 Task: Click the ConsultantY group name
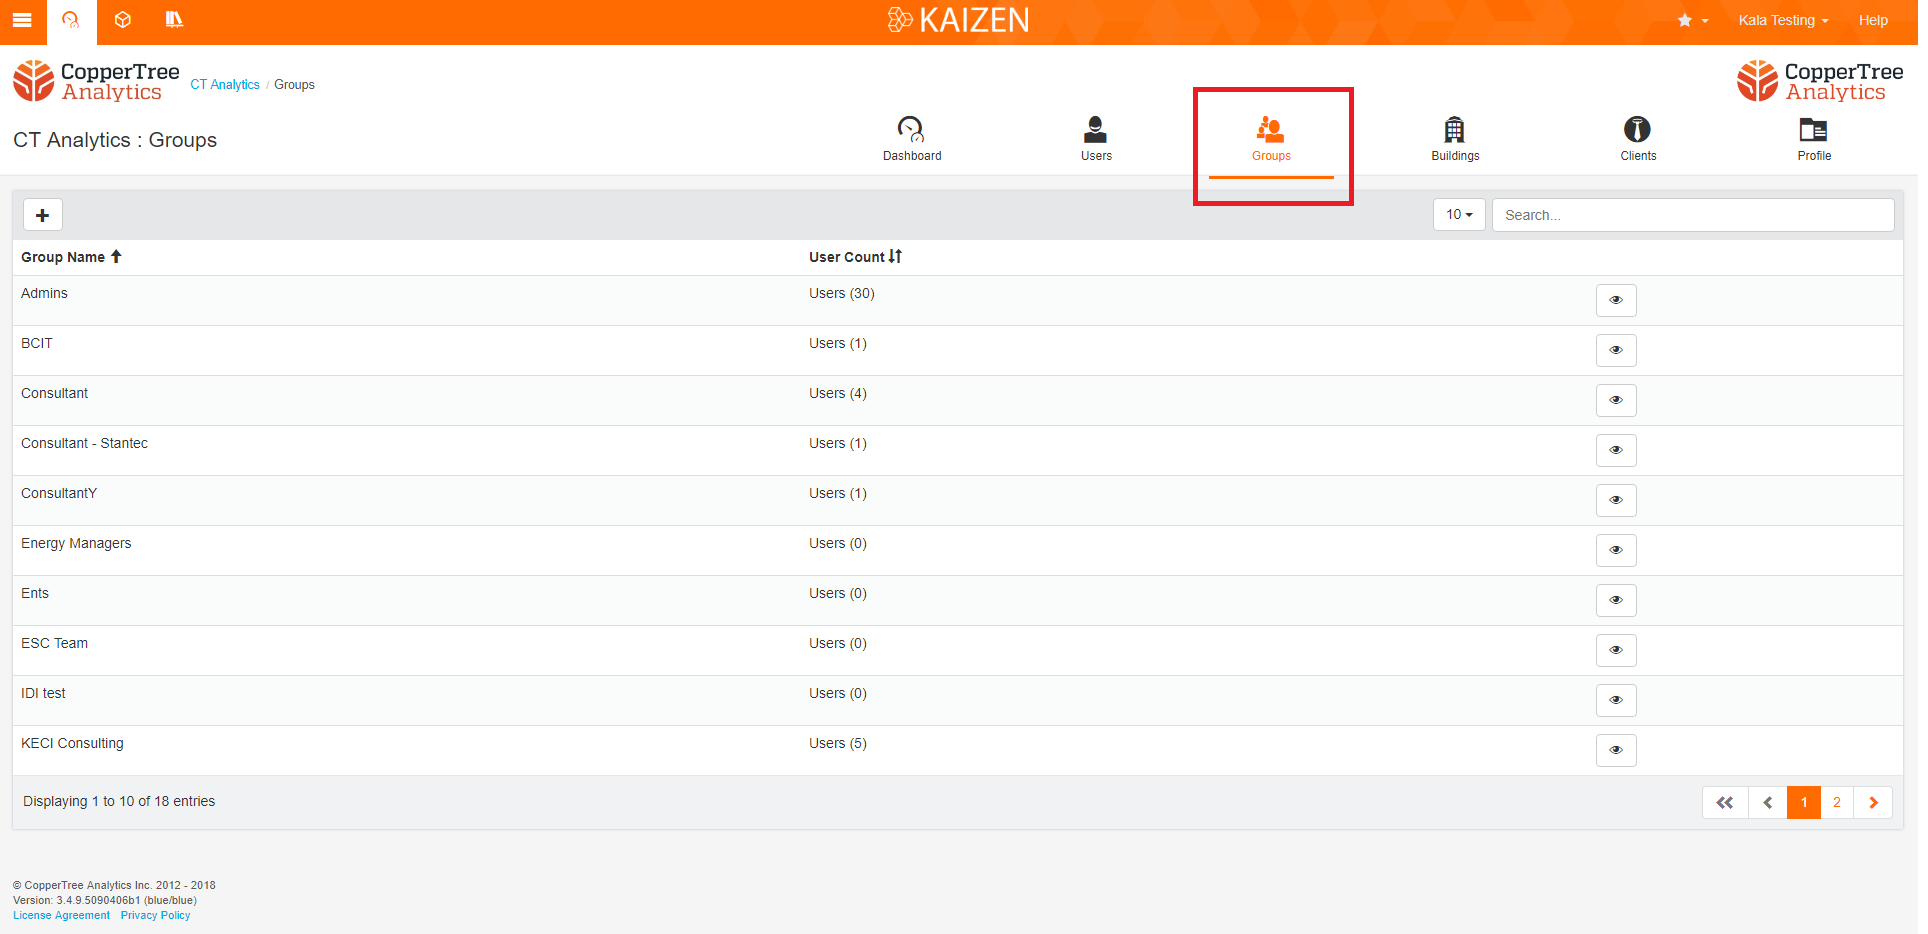pos(59,493)
